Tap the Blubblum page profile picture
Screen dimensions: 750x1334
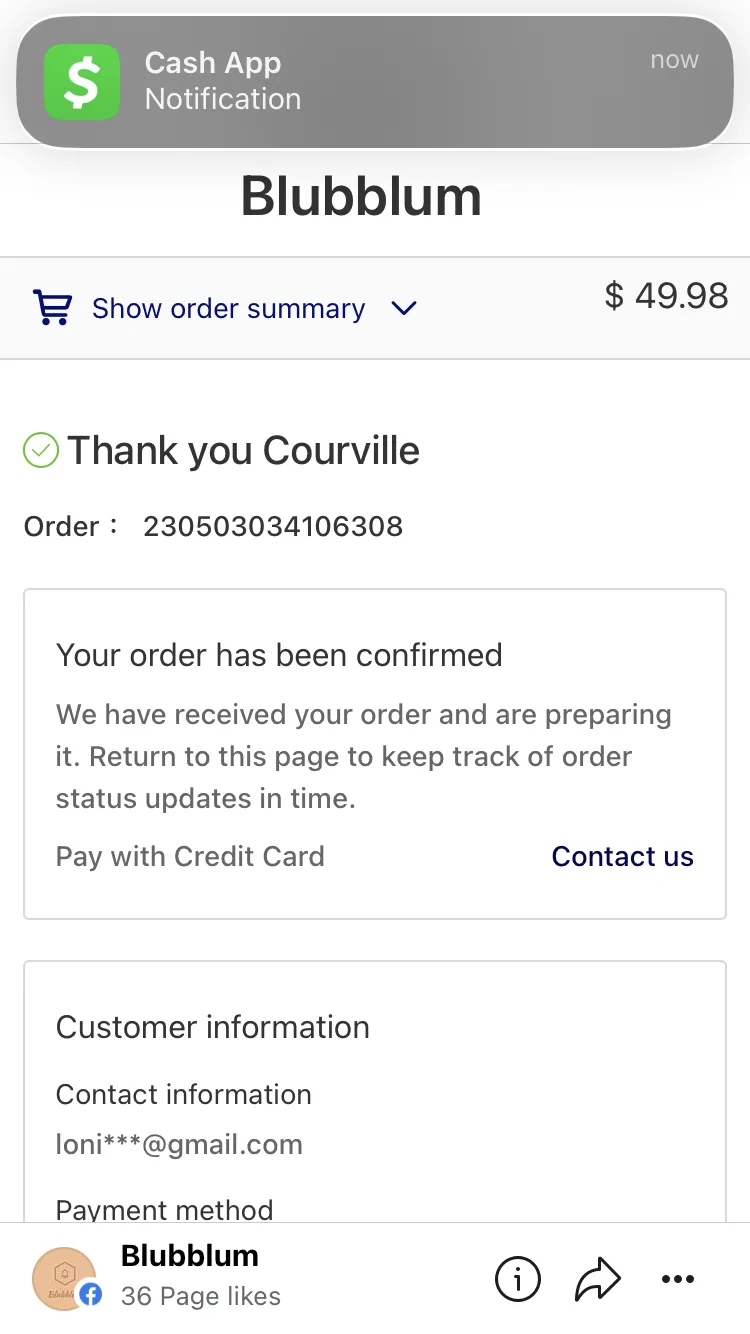[x=64, y=1278]
